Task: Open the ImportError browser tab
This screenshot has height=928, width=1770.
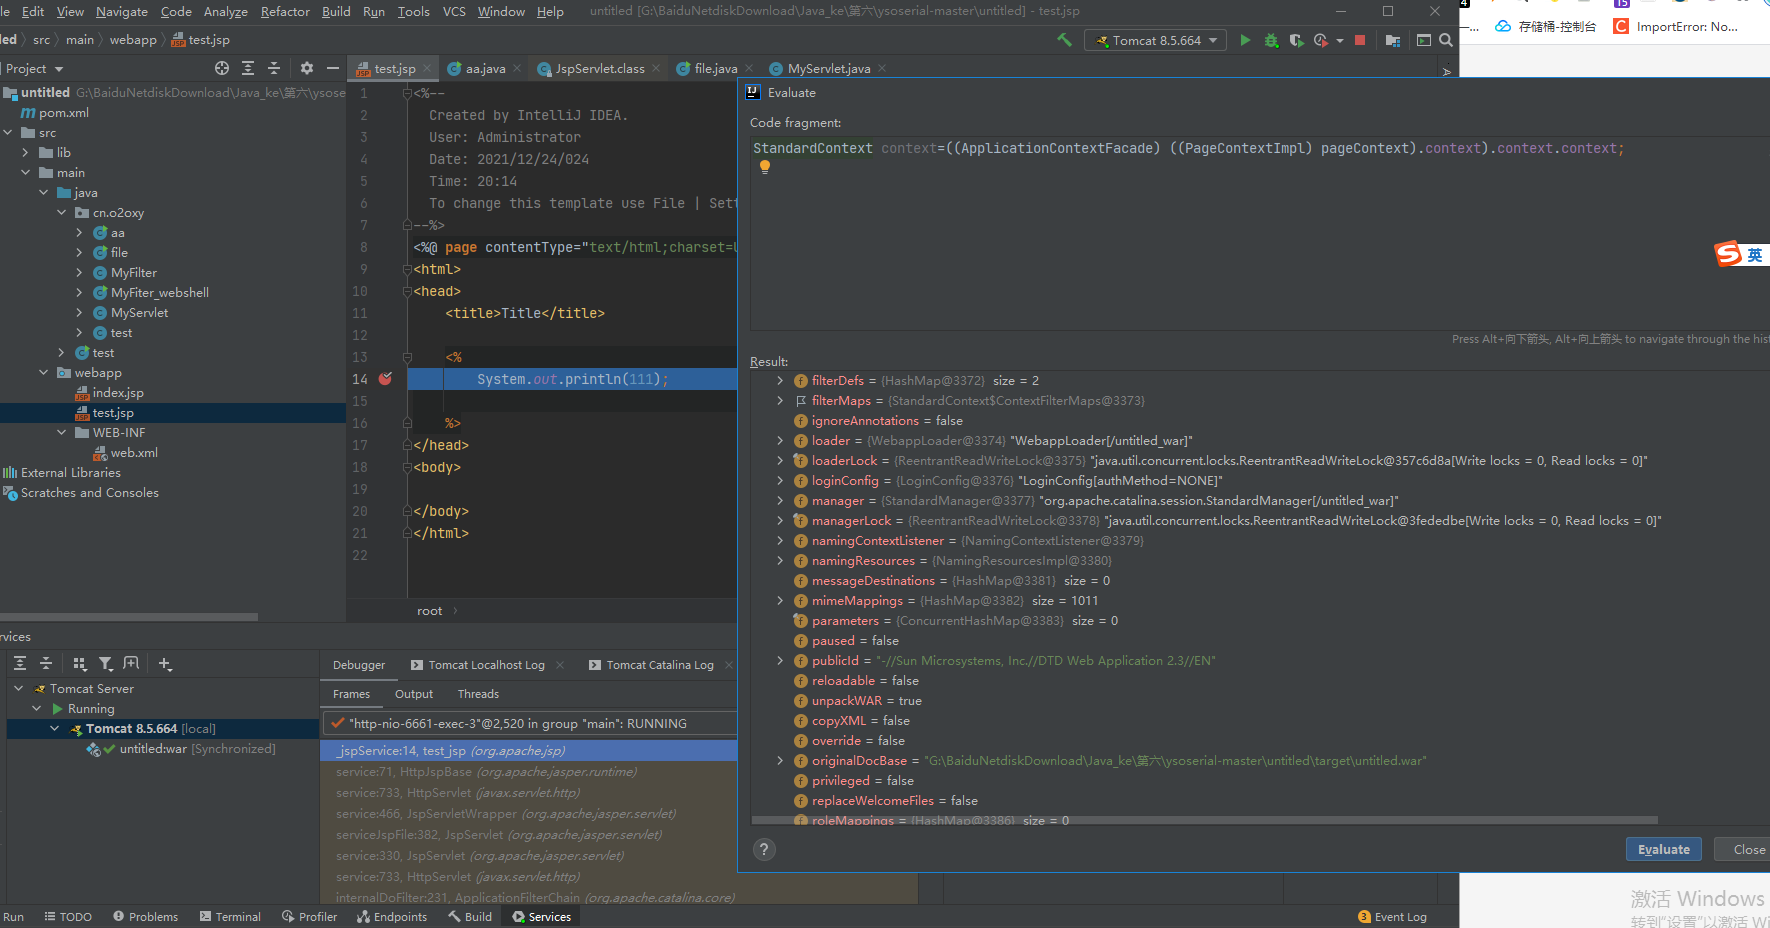Action: [x=1677, y=26]
